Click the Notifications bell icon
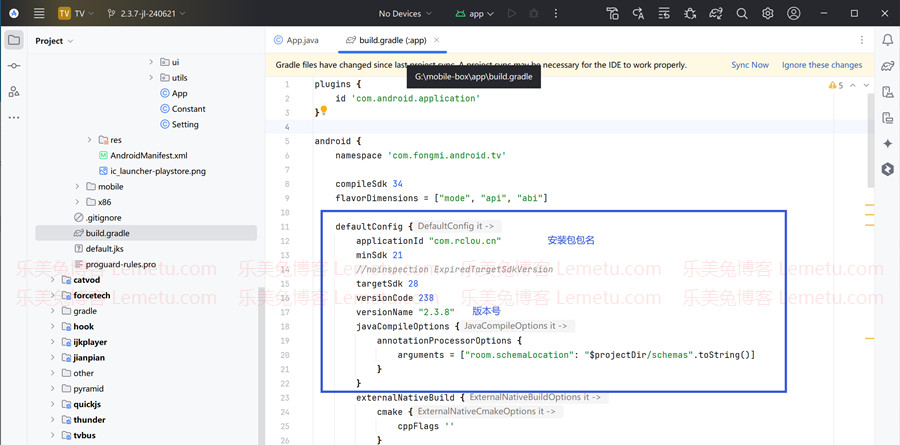Screen dimensions: 900x445 [x=887, y=40]
